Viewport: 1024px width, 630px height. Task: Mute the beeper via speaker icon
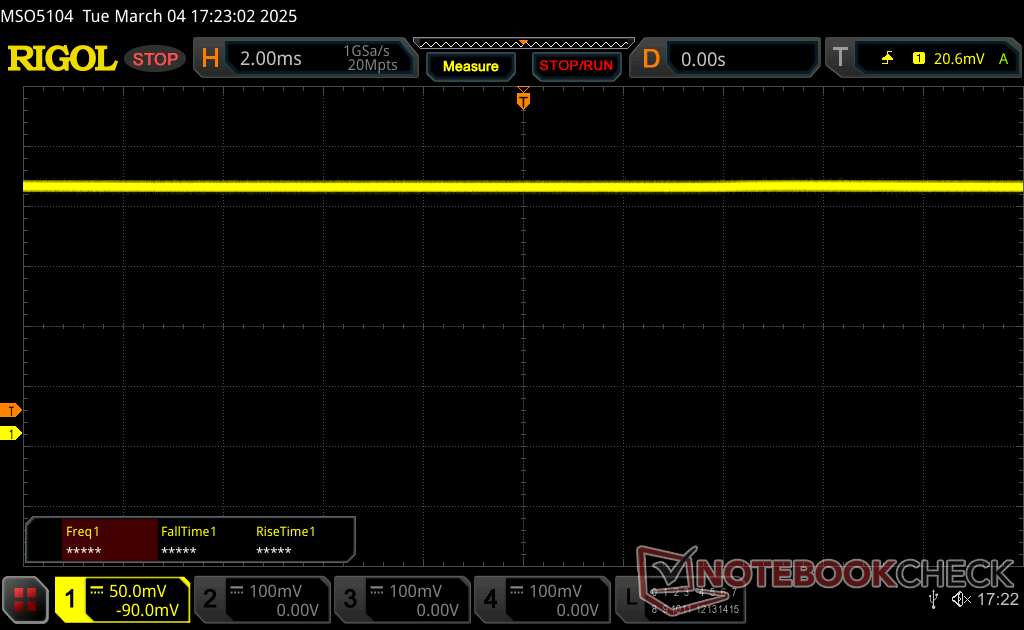961,599
